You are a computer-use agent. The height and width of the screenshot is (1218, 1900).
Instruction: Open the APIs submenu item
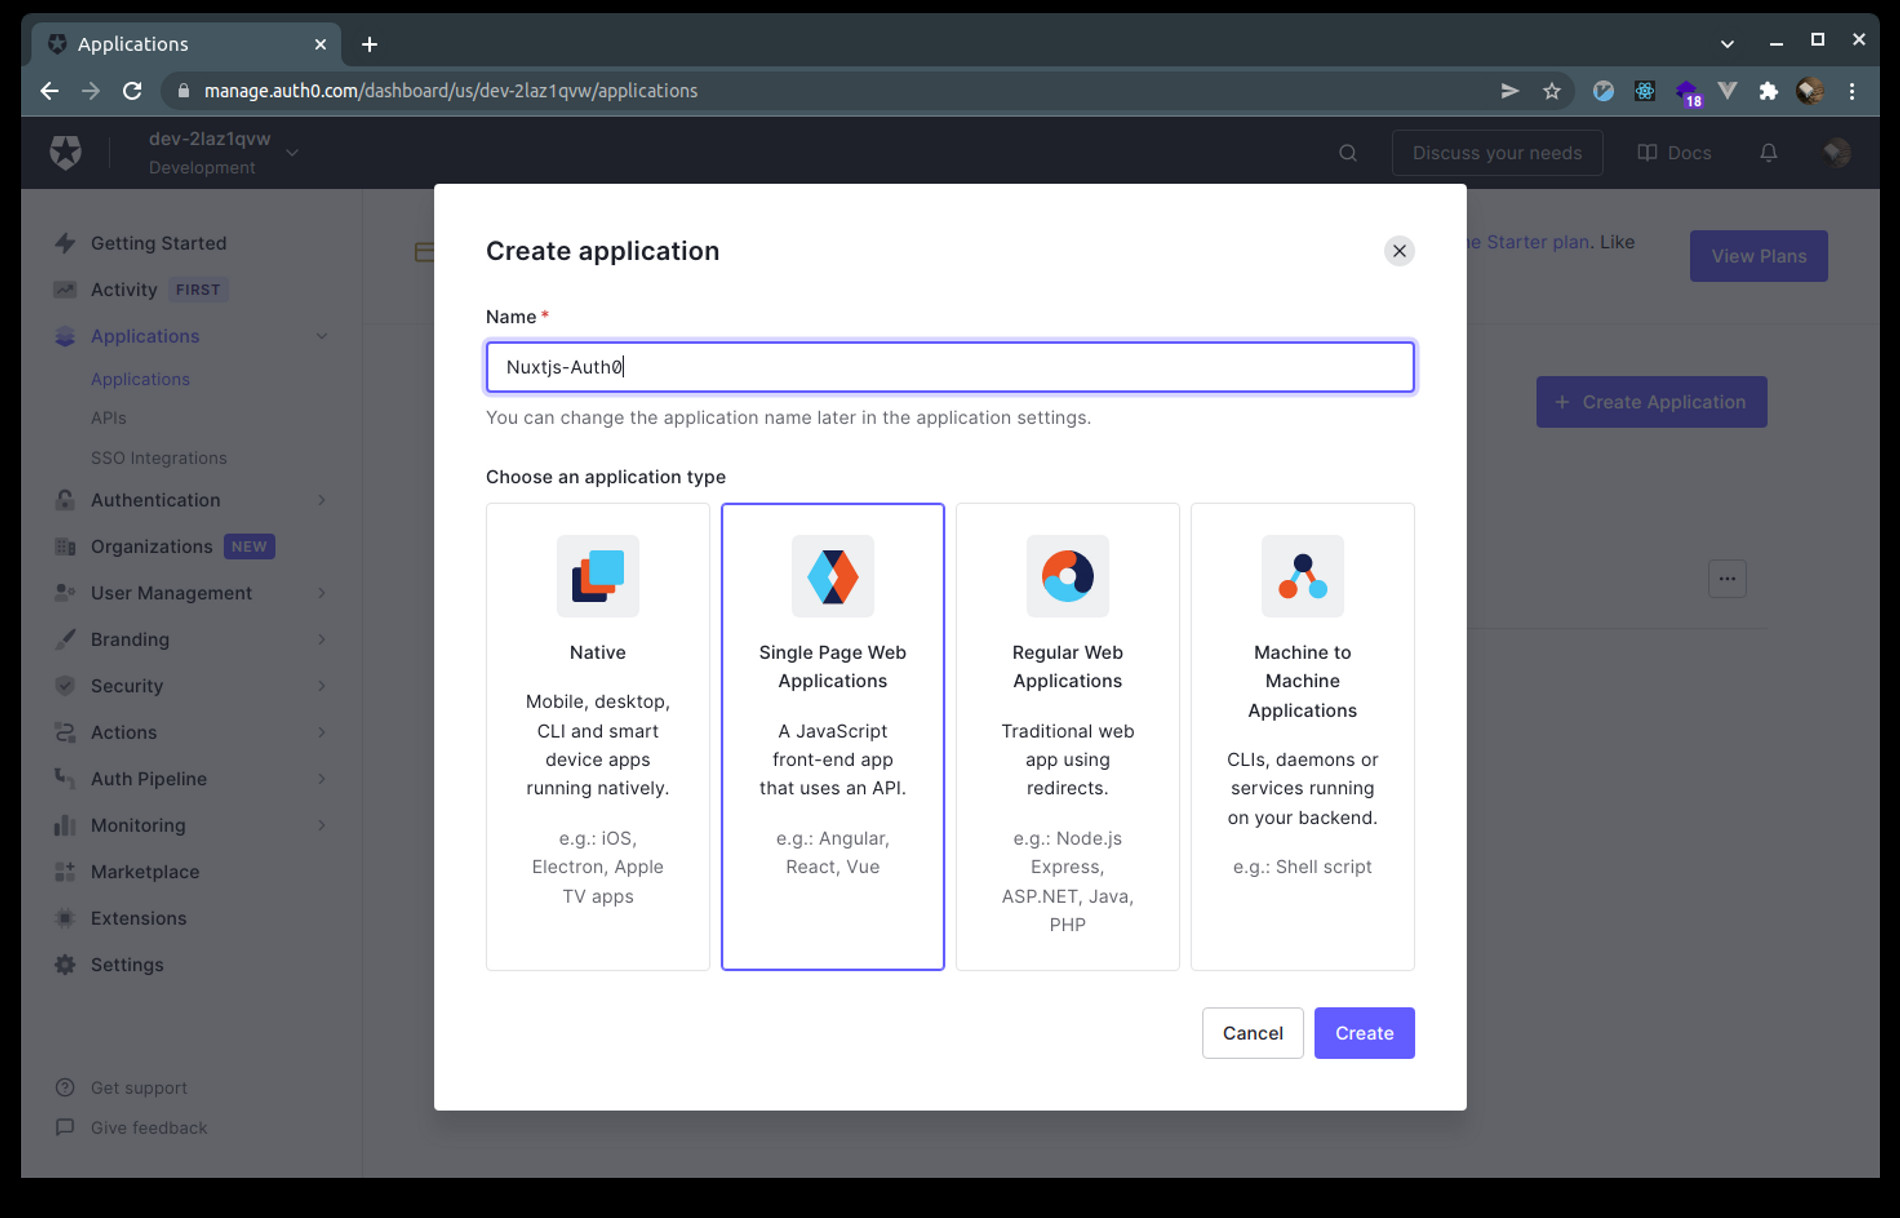point(108,418)
